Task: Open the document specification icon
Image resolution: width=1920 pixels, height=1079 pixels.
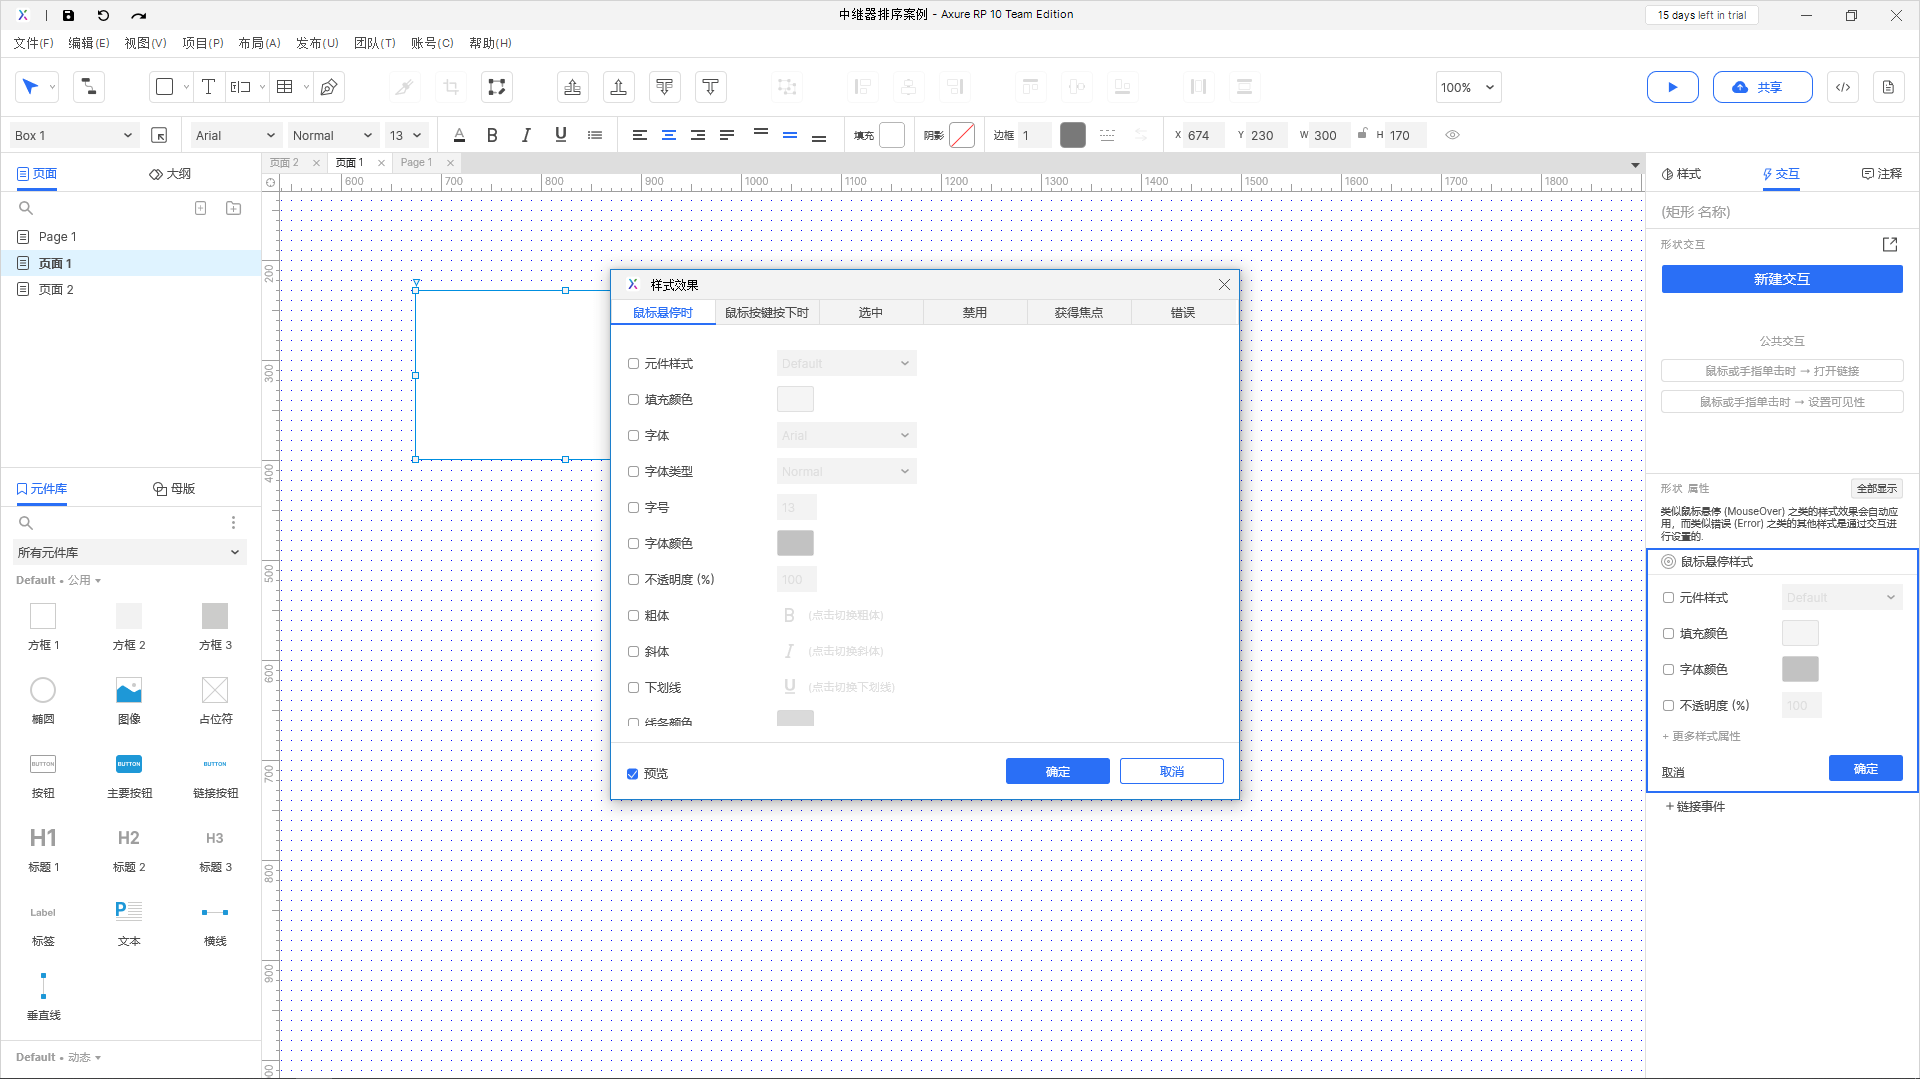Action: [1888, 87]
